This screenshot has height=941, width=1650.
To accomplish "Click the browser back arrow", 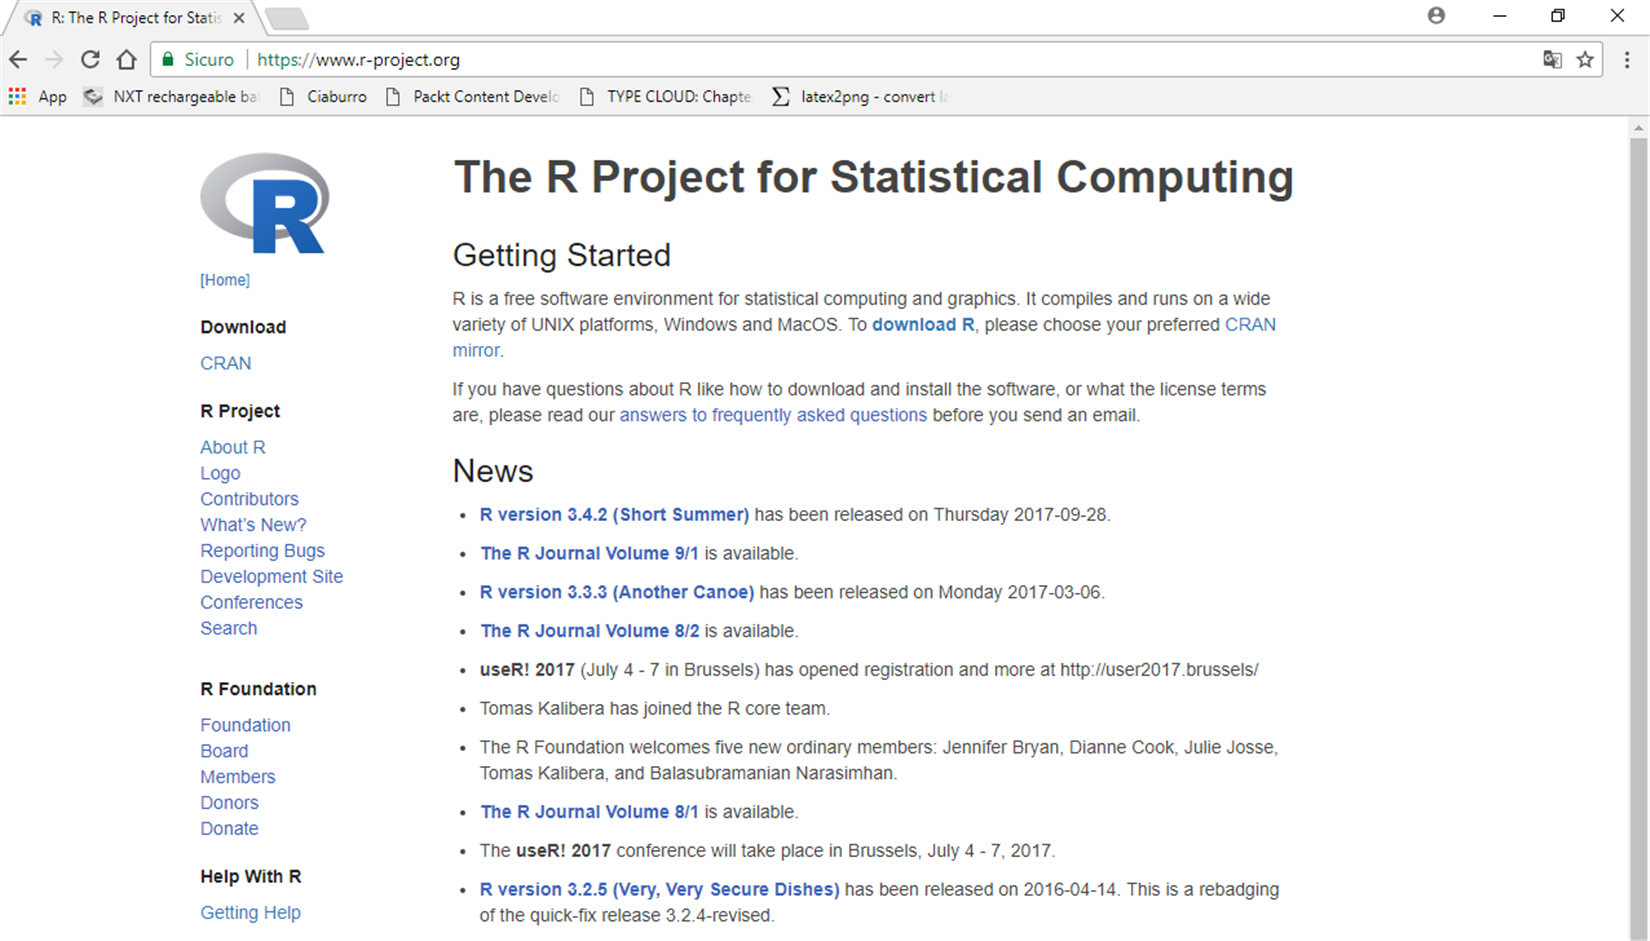I will click(x=18, y=60).
